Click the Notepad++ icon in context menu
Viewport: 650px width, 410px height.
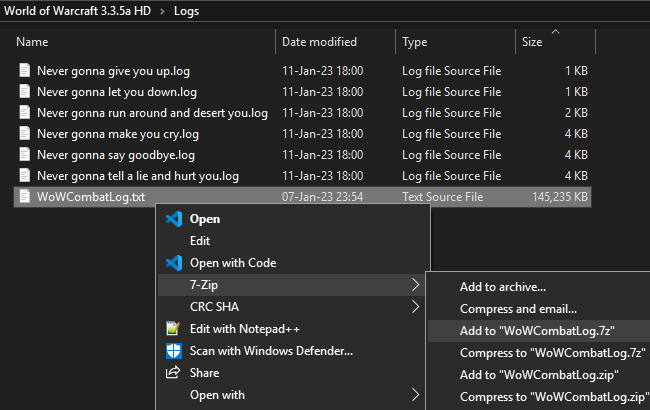pos(173,329)
